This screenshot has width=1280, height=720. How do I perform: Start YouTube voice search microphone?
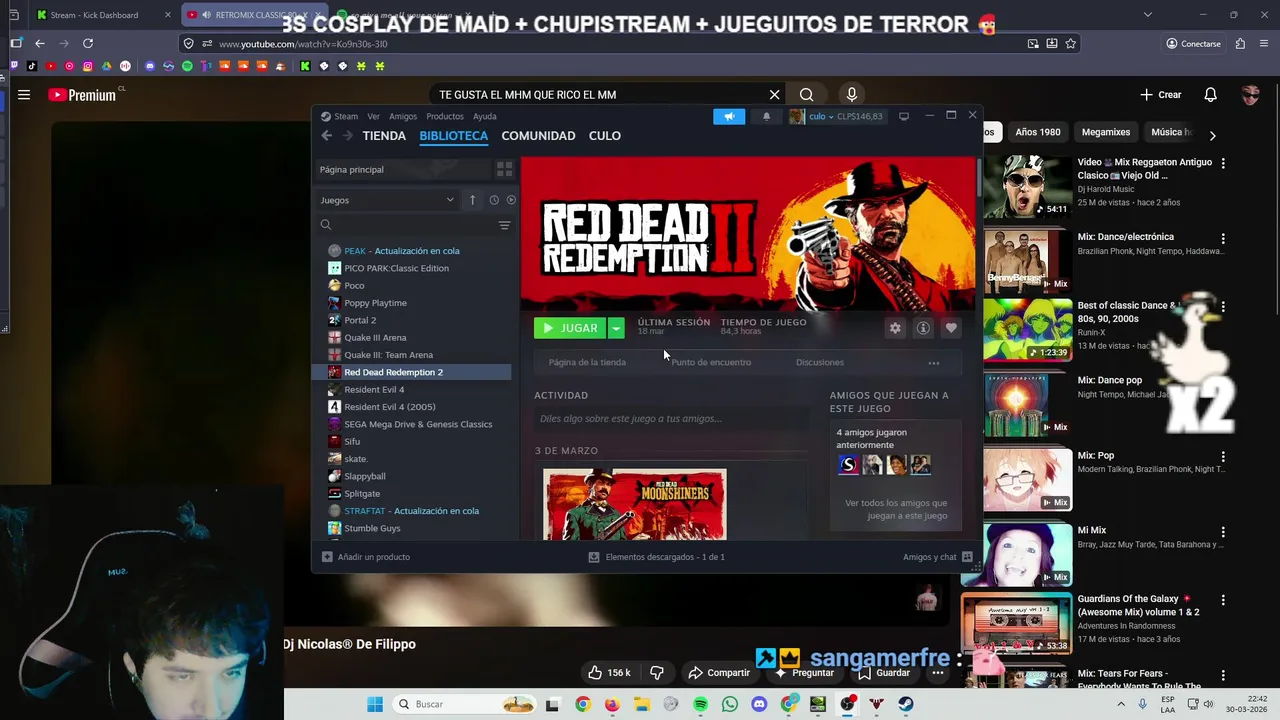click(852, 95)
